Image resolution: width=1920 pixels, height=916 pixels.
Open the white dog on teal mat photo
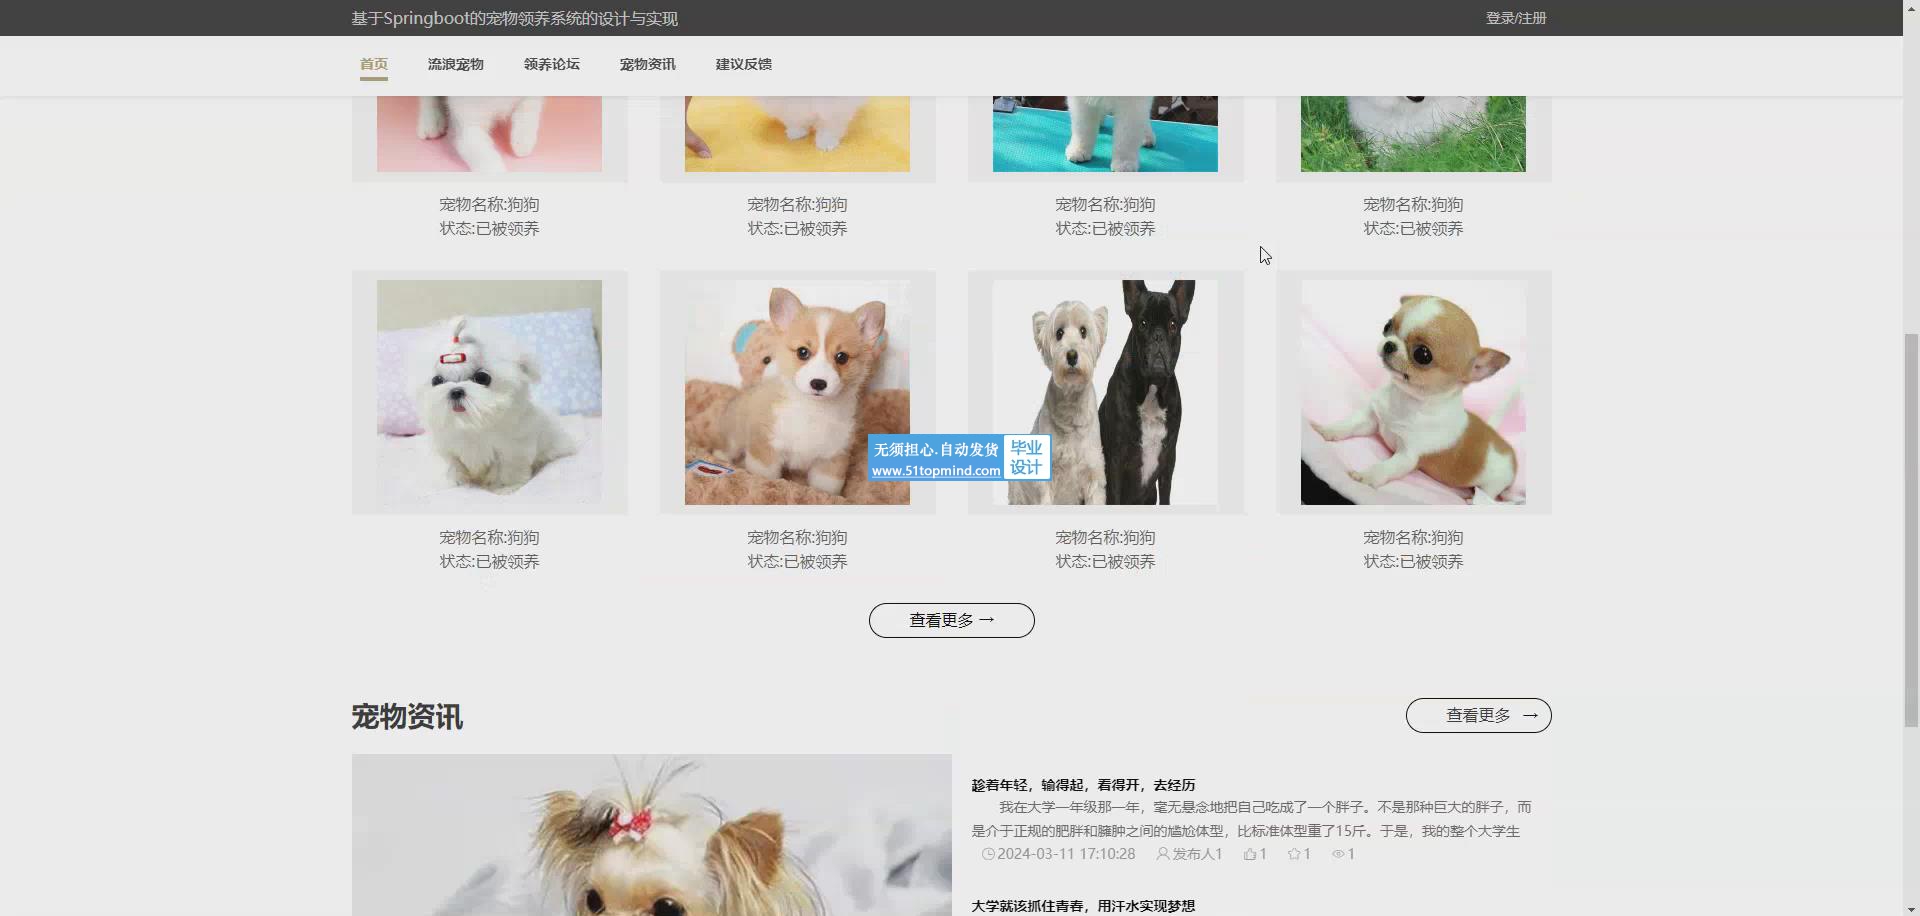point(1105,134)
